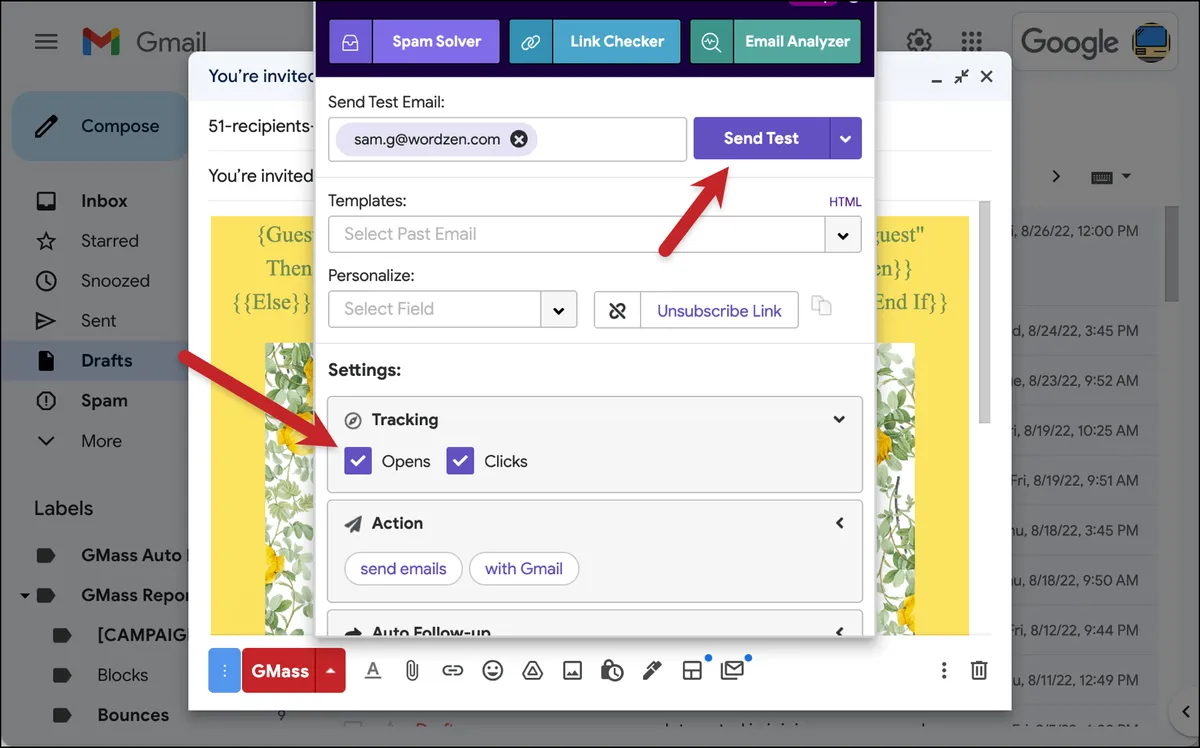
Task: Click multi-send envelope icon in toolbar
Action: pos(732,670)
